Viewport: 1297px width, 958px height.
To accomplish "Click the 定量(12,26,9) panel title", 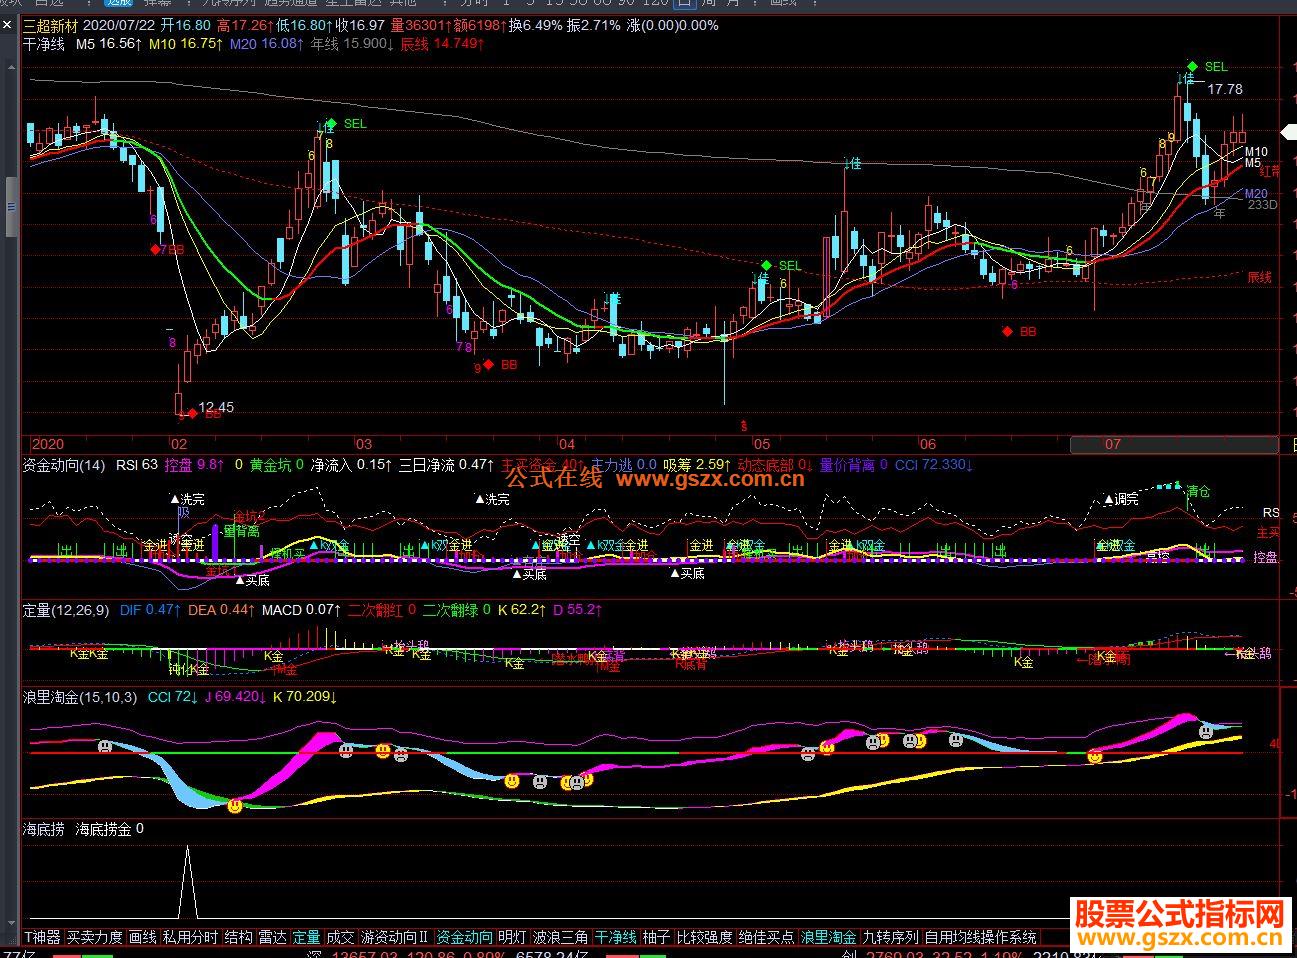I will [66, 609].
